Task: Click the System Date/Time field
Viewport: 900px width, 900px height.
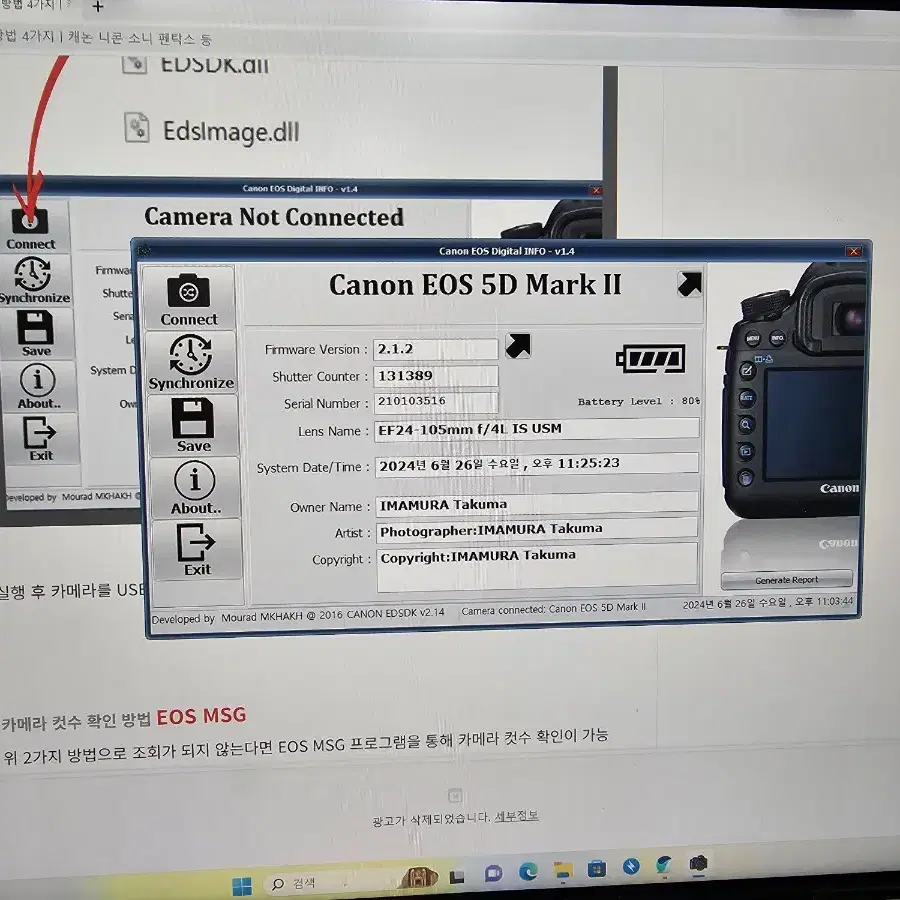Action: (x=536, y=464)
